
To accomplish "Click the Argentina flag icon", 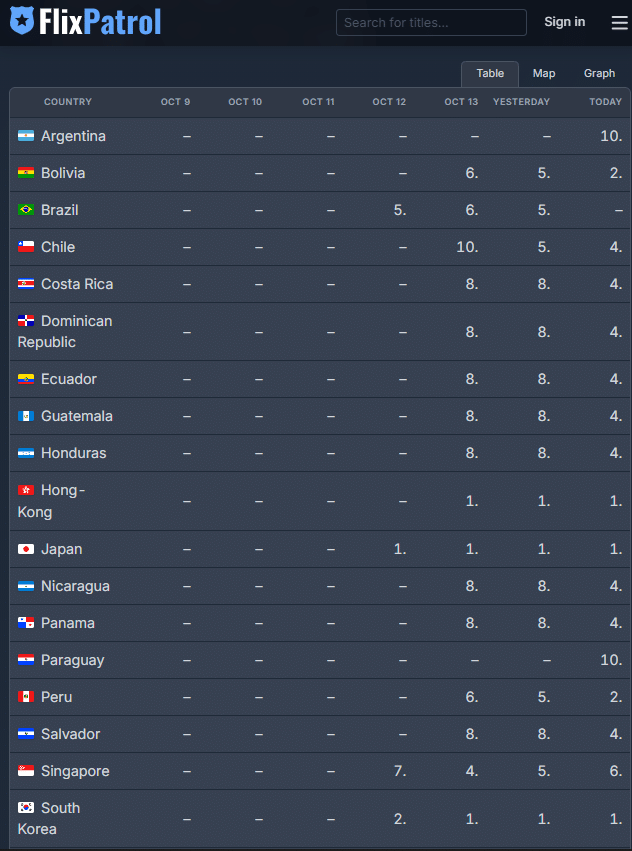I will 26,136.
